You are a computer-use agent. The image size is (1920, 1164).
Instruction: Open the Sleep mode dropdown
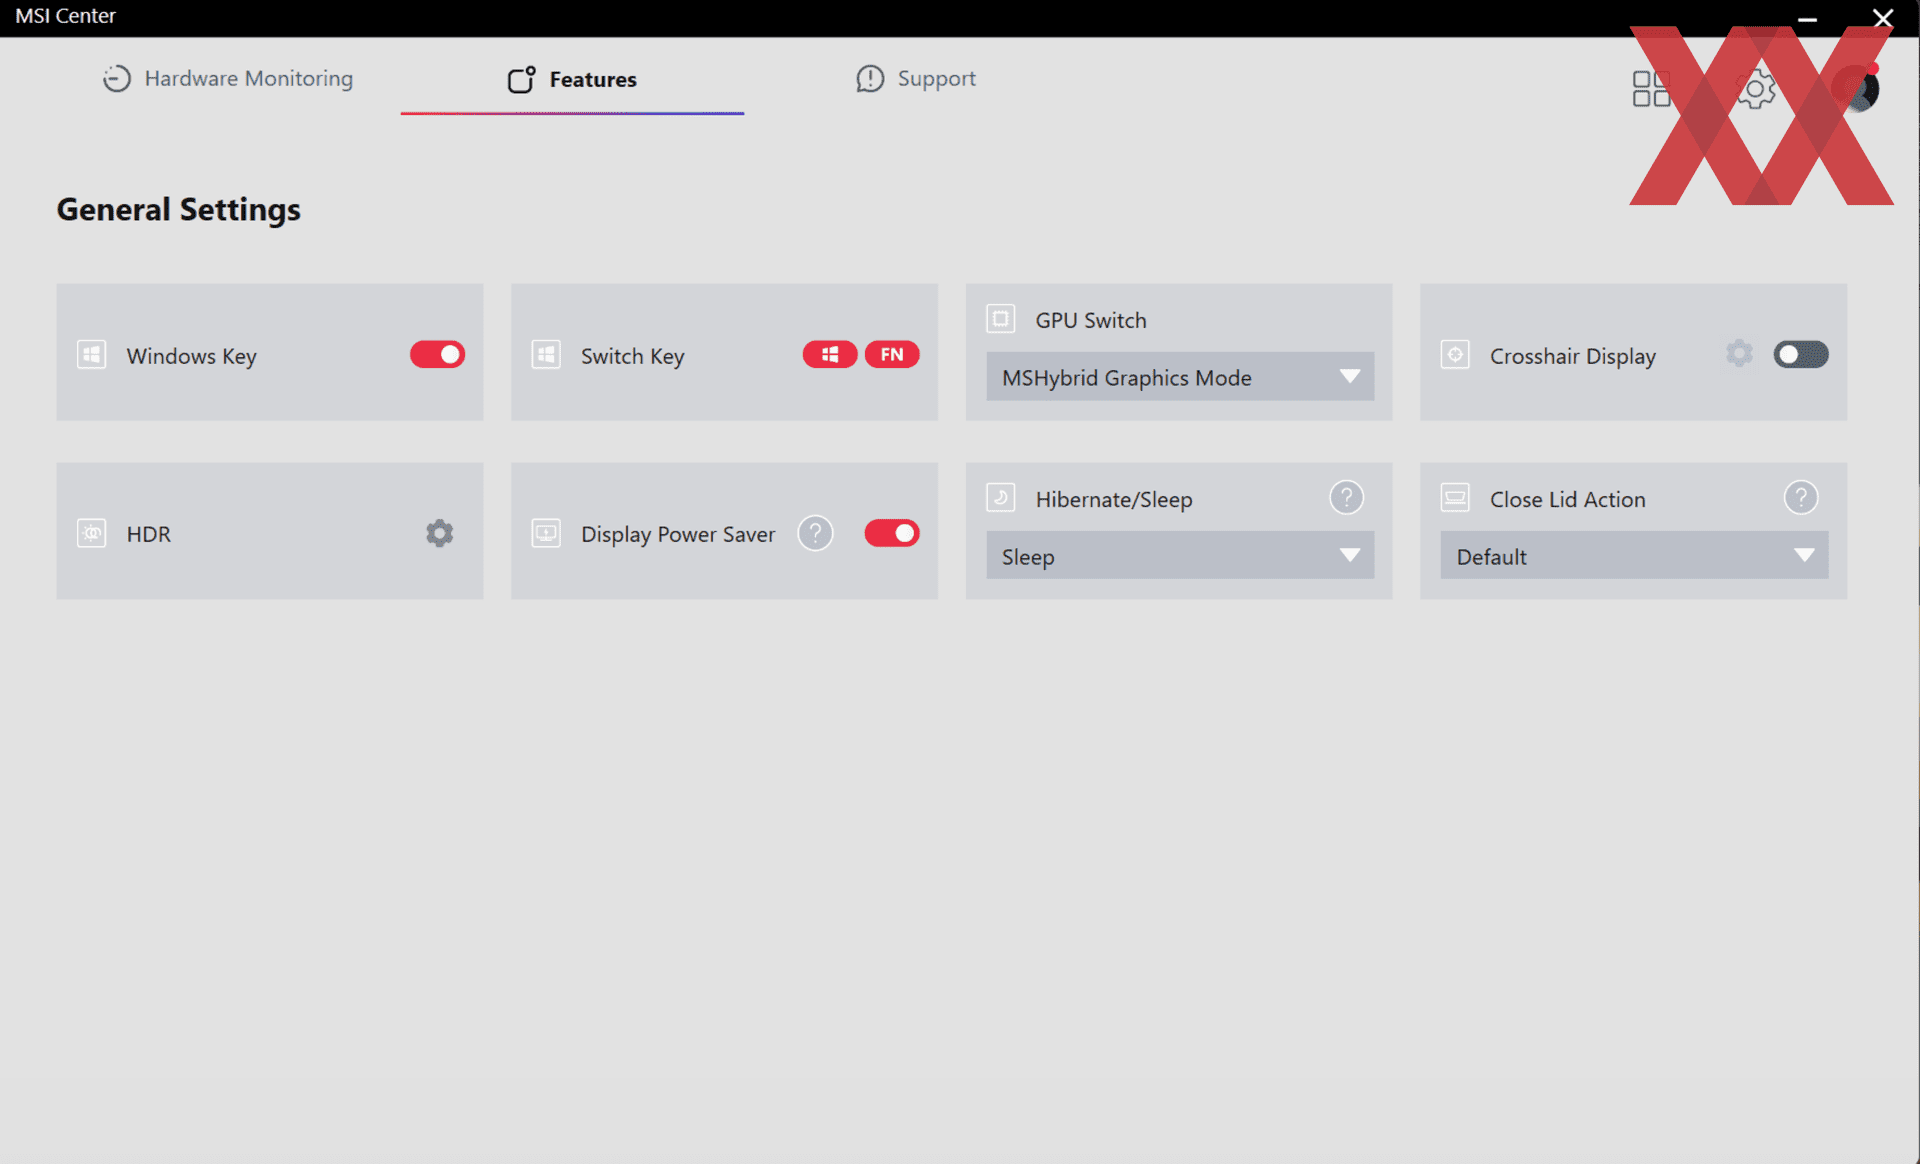pos(1180,555)
